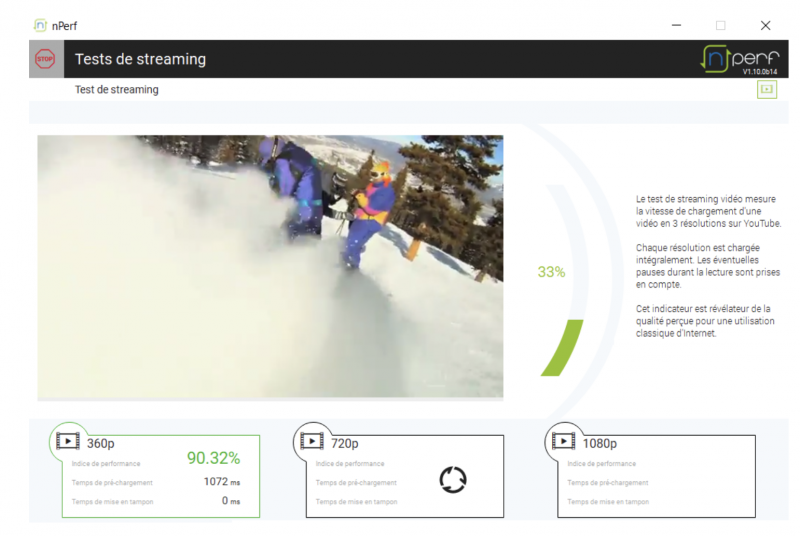Click the 90.32% performance score
800x536 pixels.
(213, 458)
